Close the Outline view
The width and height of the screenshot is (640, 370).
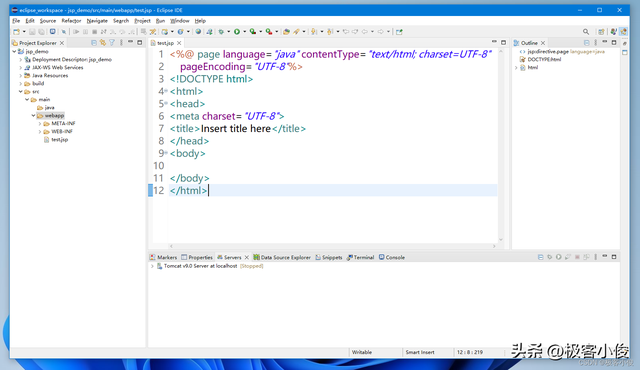(543, 43)
